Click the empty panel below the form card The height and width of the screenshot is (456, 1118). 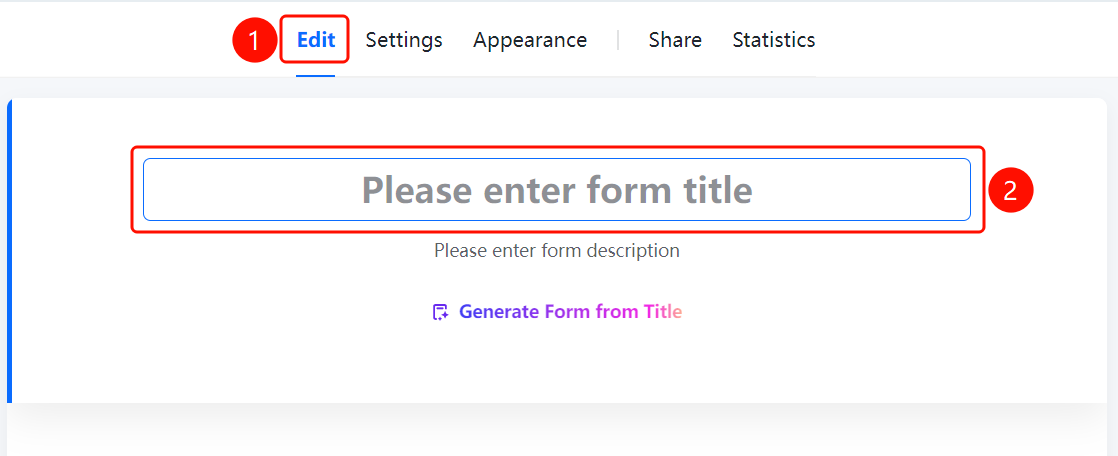pyautogui.click(x=557, y=431)
